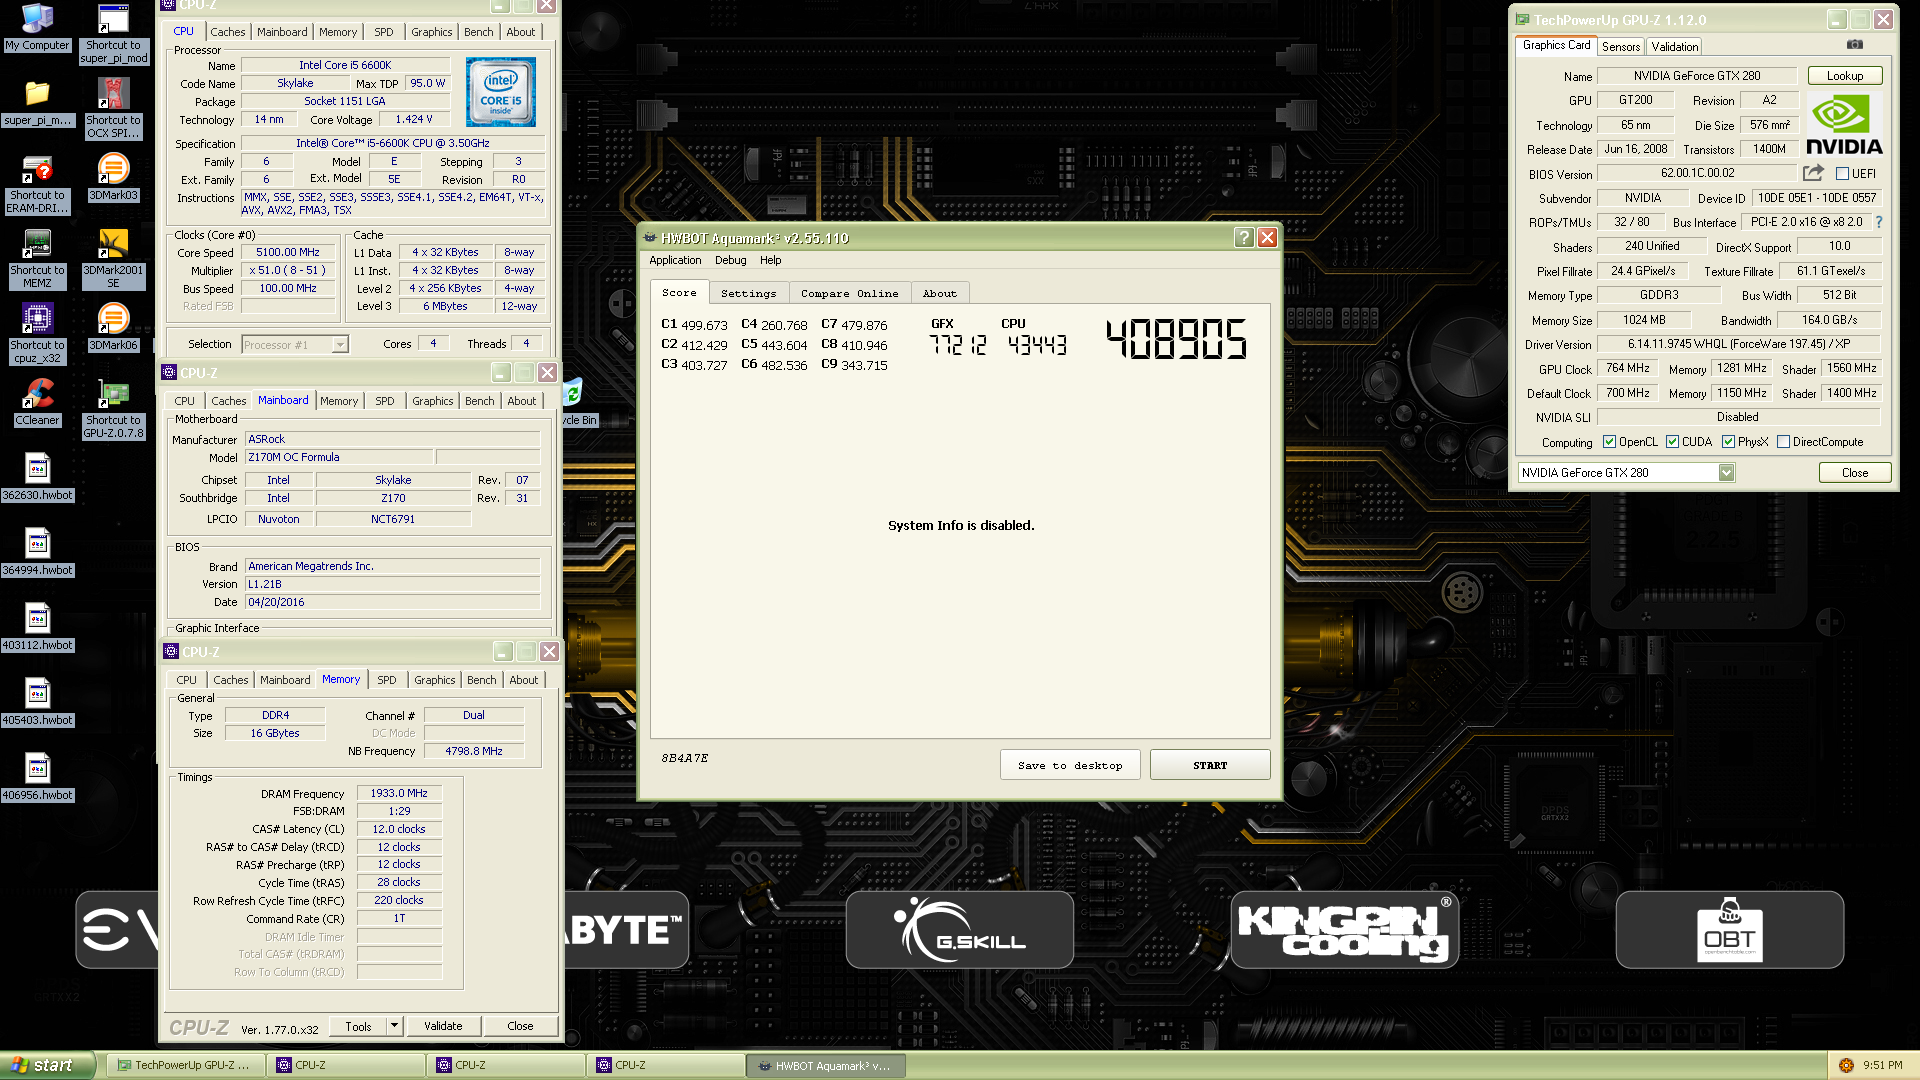1920x1080 pixels.
Task: Open the Shortcut to cpuz_x32 icon
Action: tap(37, 334)
